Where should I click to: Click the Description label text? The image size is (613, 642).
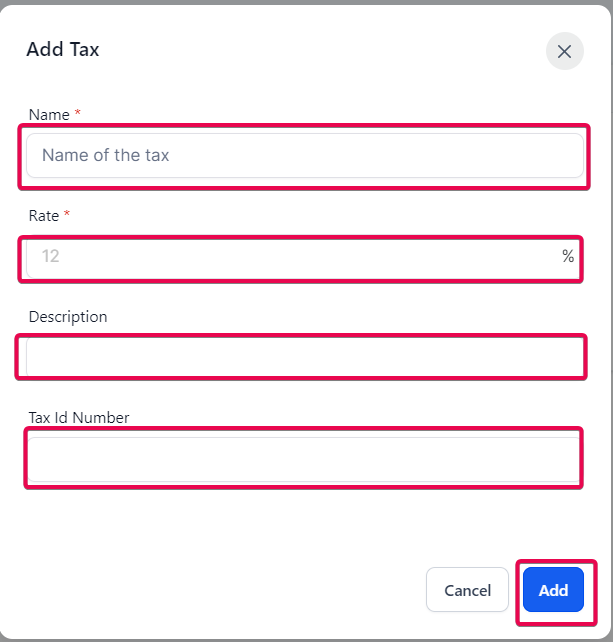click(68, 317)
